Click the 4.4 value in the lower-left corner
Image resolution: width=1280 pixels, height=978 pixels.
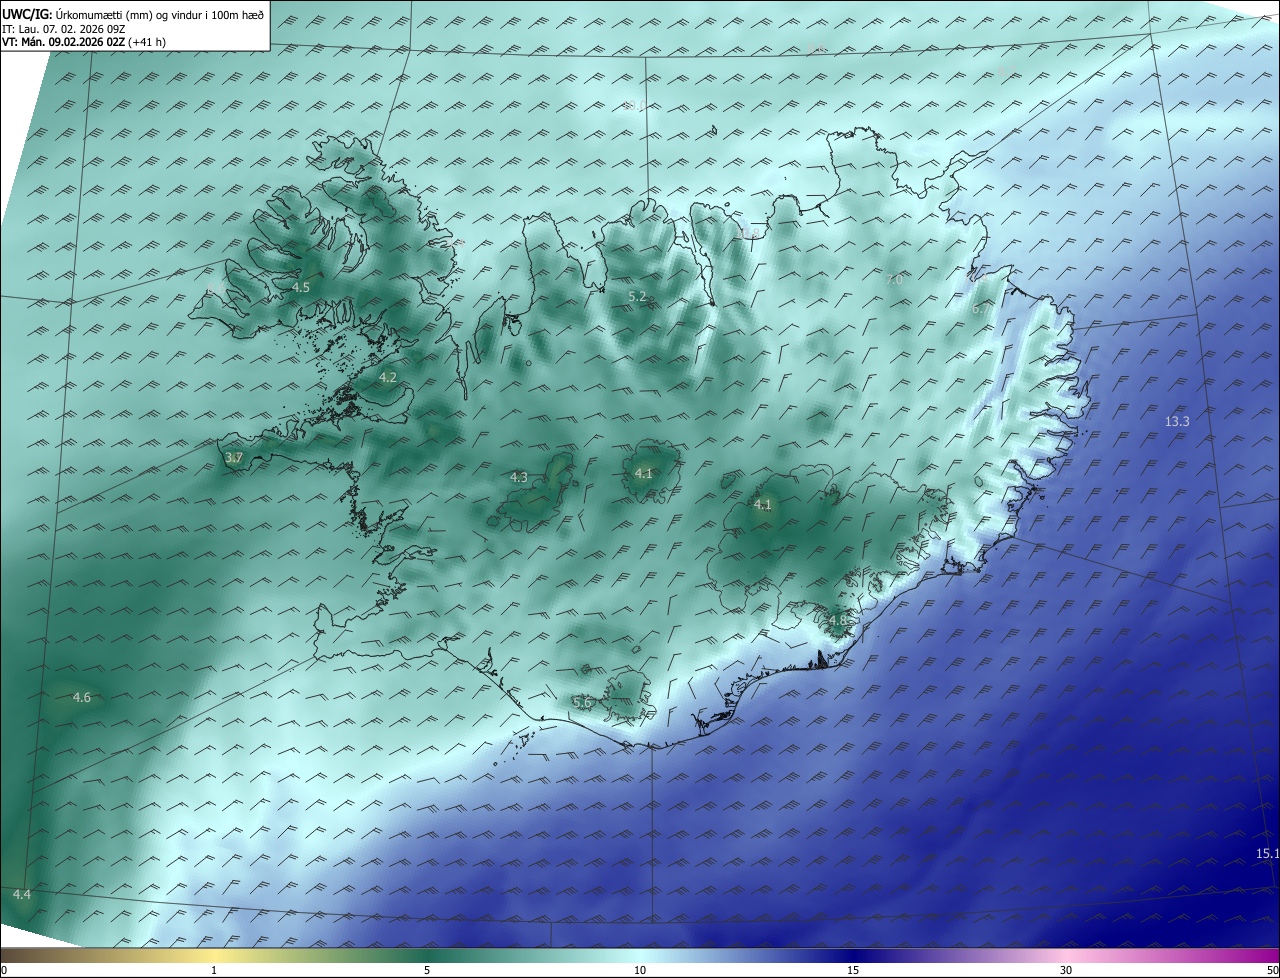click(22, 893)
